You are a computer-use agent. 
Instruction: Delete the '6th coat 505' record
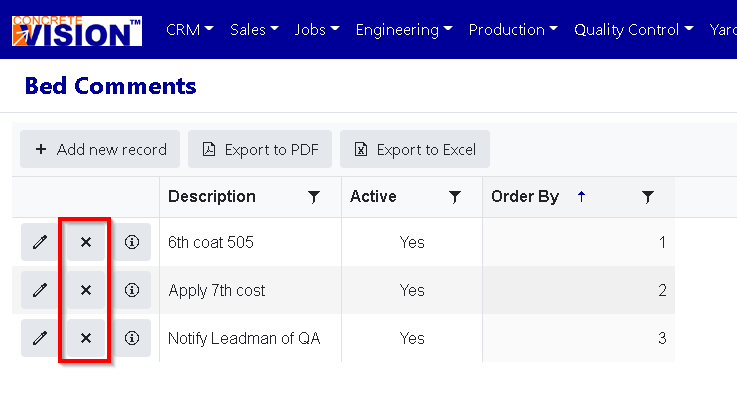click(x=86, y=242)
